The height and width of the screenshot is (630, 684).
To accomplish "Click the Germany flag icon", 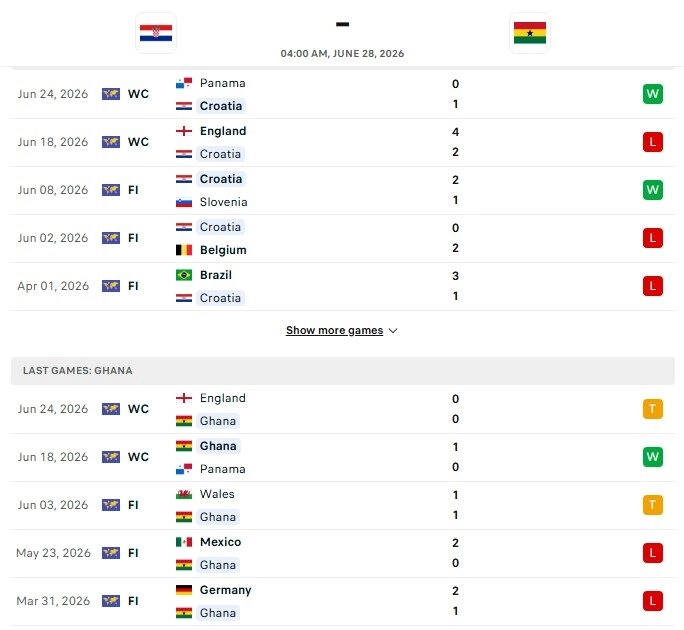I will 184,590.
